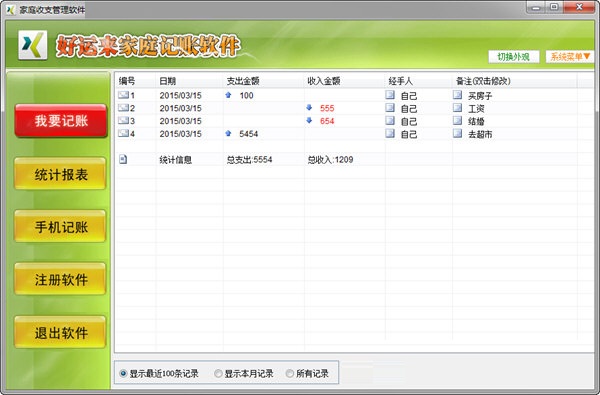The image size is (600, 395).
Task: Click the note icon beside 工资
Action: [x=457, y=108]
